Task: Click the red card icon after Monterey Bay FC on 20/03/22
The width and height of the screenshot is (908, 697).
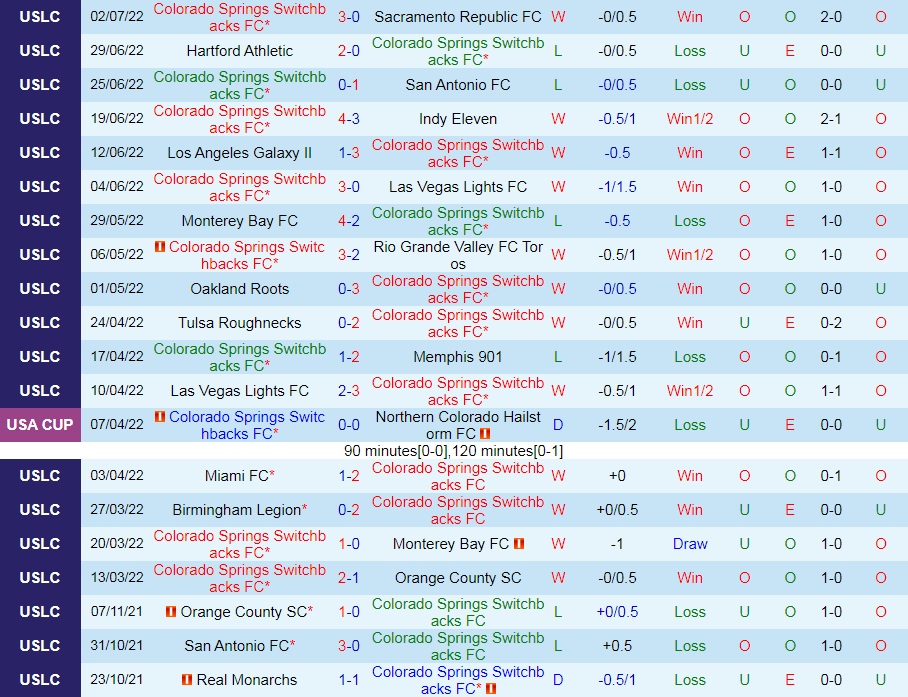Action: pos(519,544)
